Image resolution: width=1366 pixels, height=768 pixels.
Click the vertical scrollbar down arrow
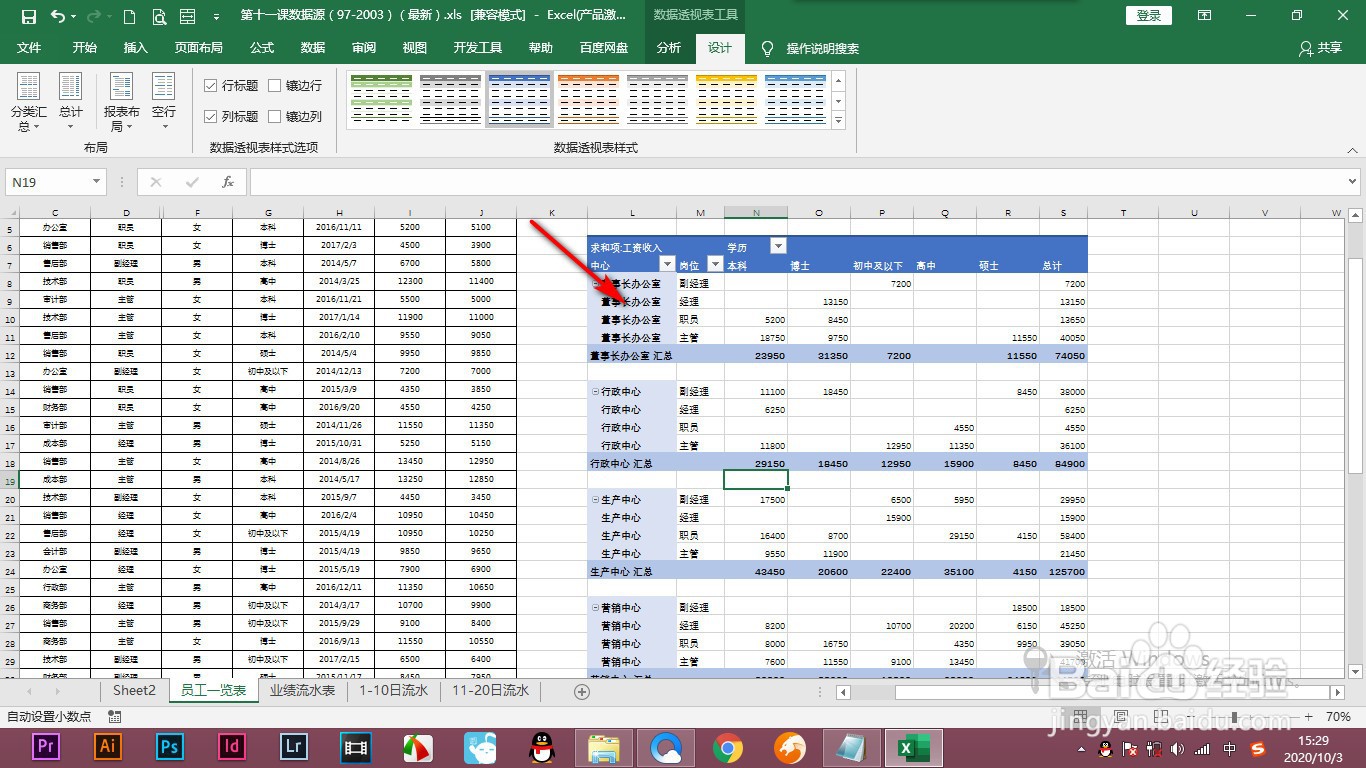(x=1356, y=670)
